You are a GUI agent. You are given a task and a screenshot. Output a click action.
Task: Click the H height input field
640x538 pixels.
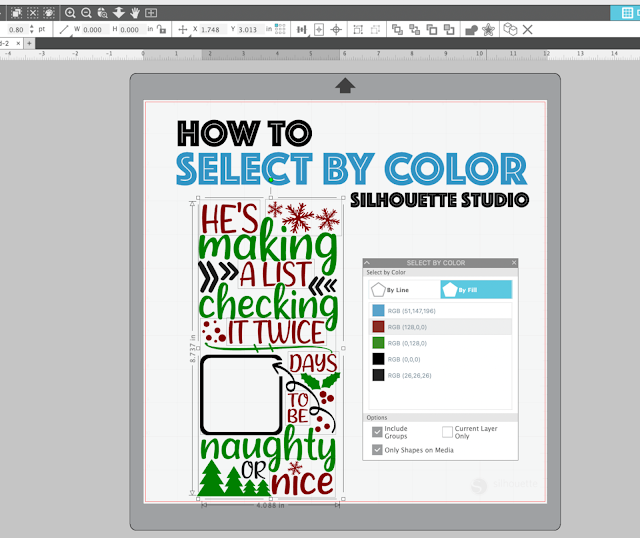pyautogui.click(x=132, y=30)
